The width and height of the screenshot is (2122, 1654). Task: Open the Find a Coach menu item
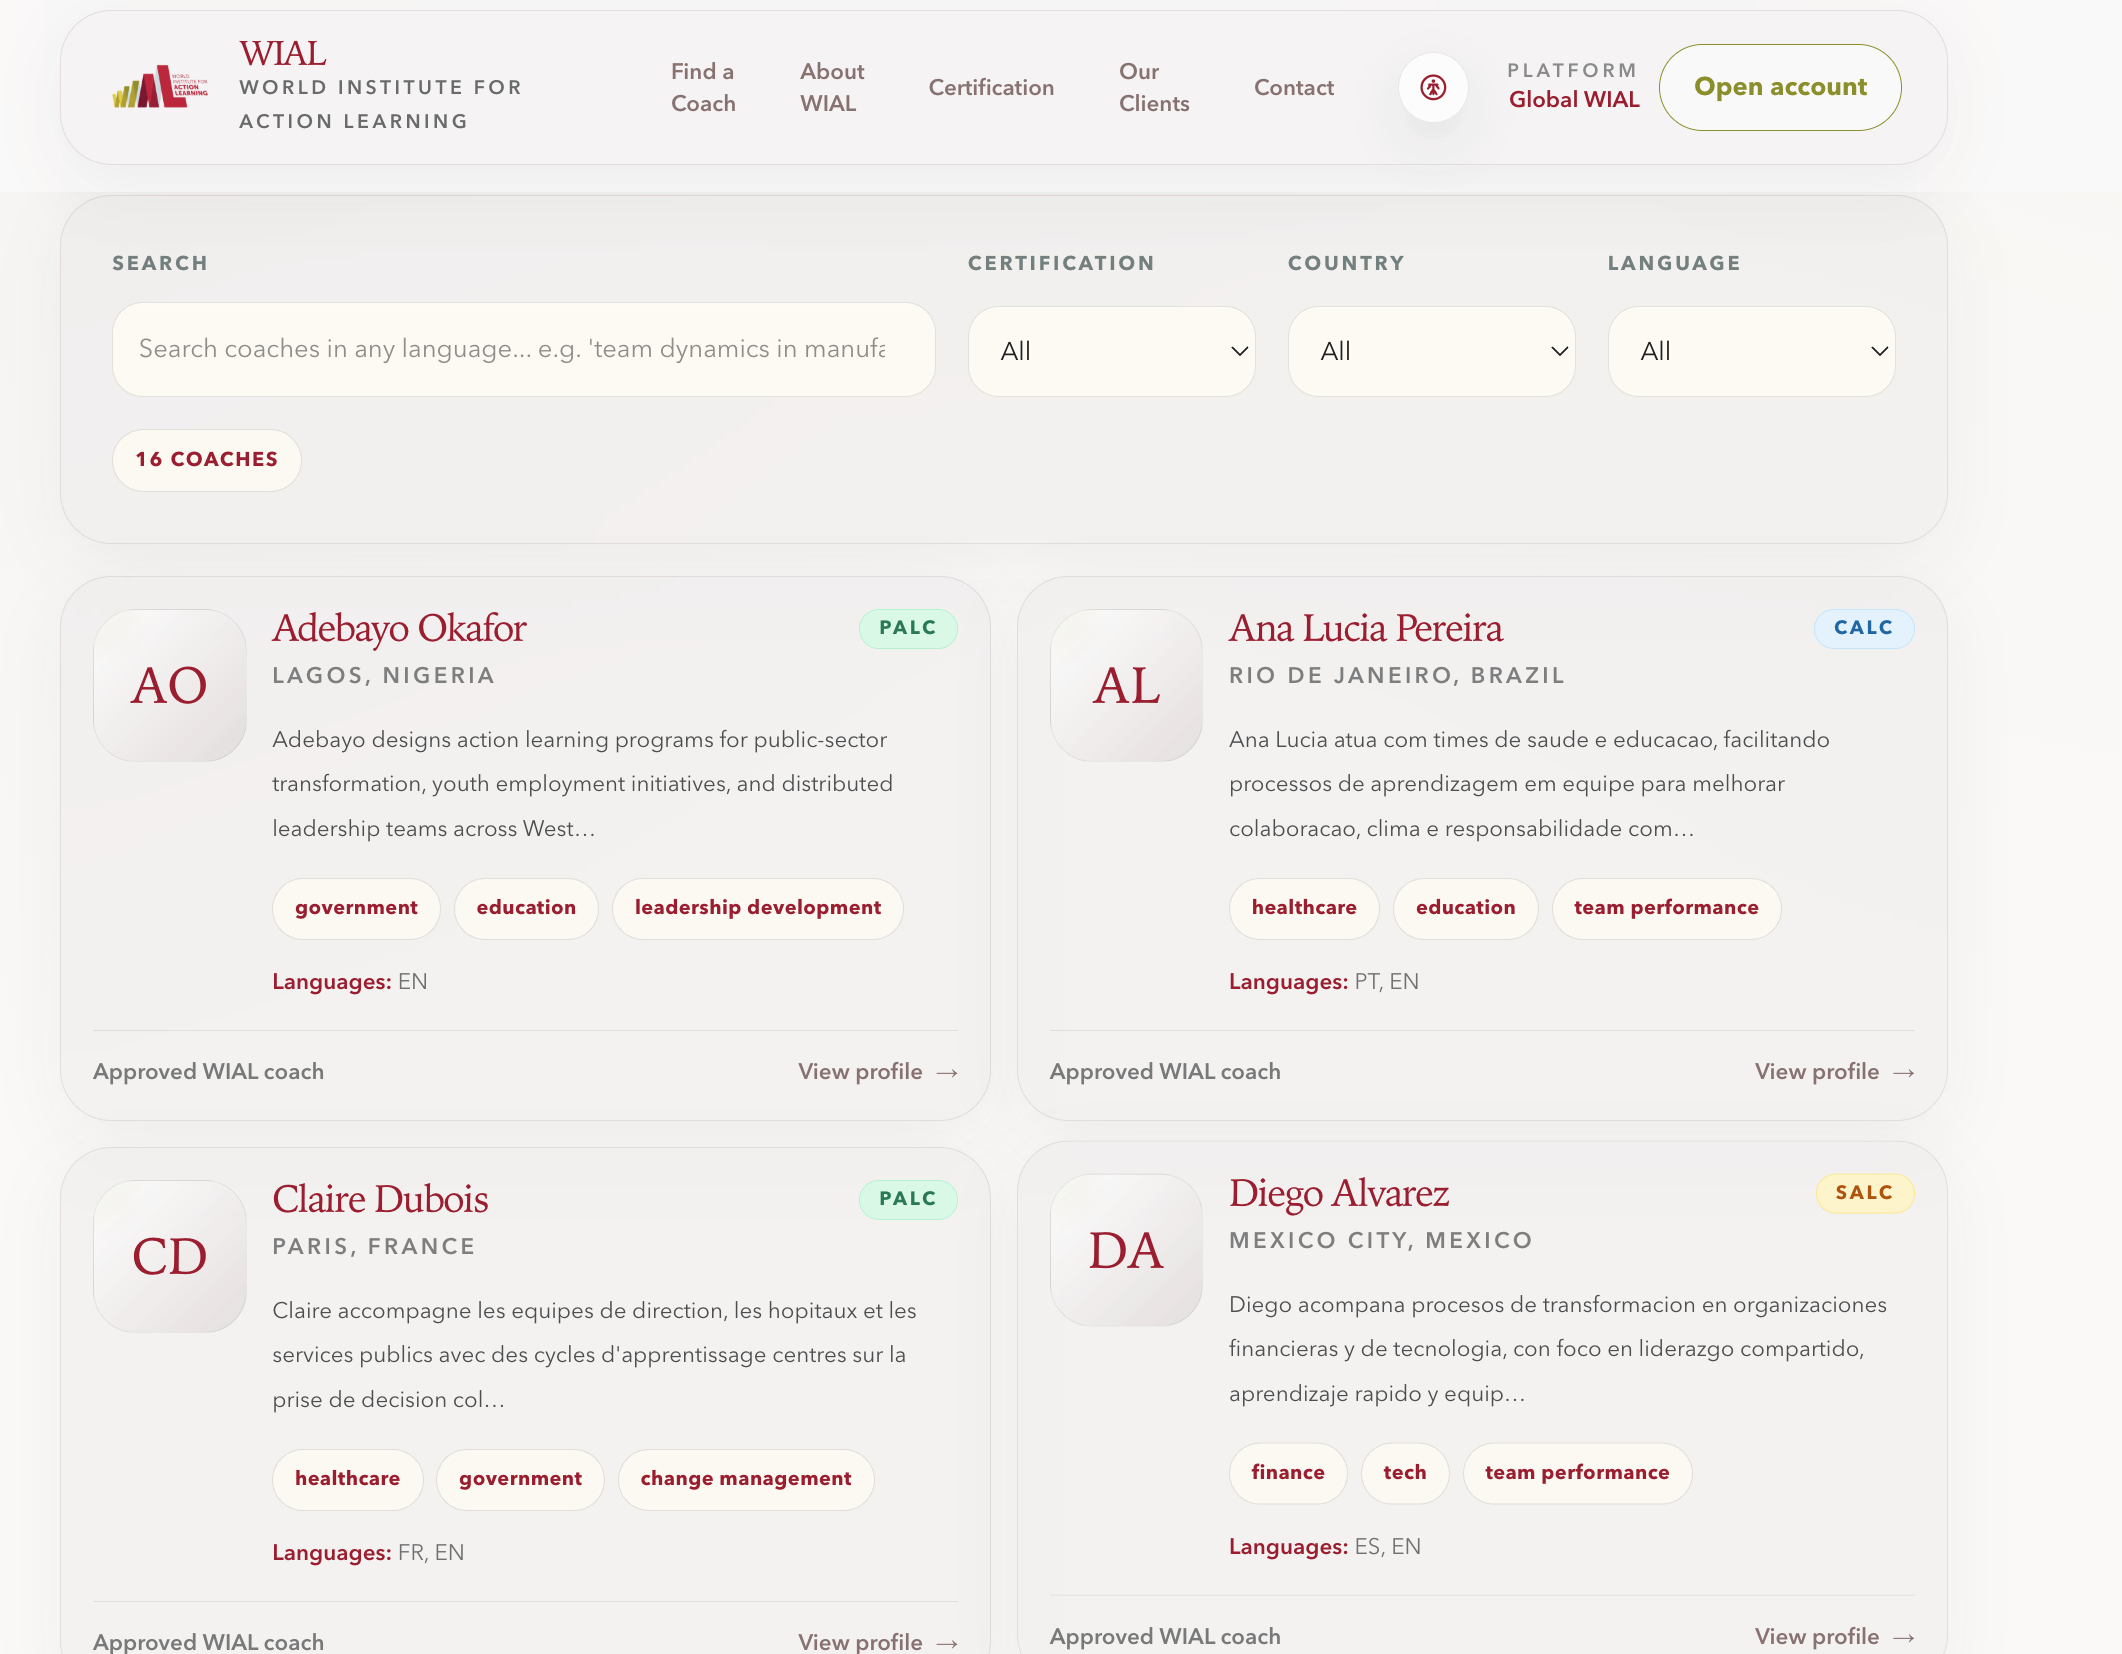703,88
